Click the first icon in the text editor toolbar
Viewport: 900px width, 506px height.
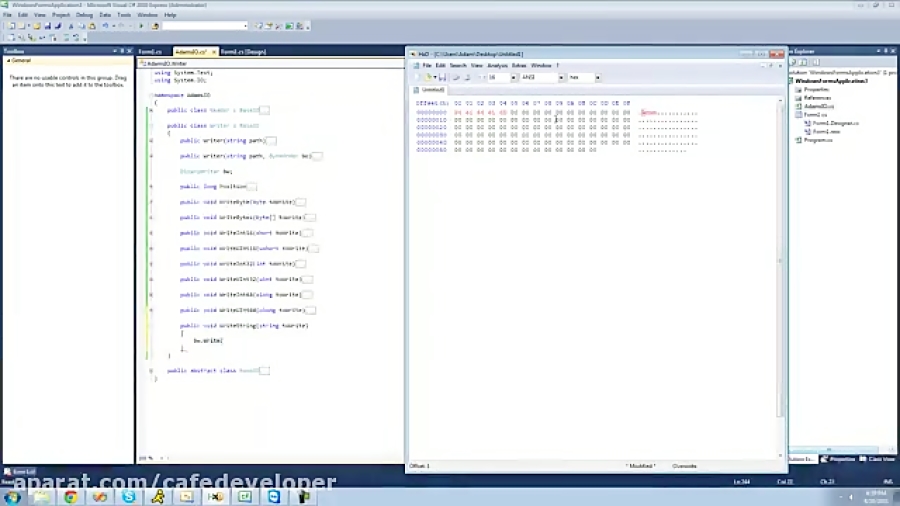[11, 38]
